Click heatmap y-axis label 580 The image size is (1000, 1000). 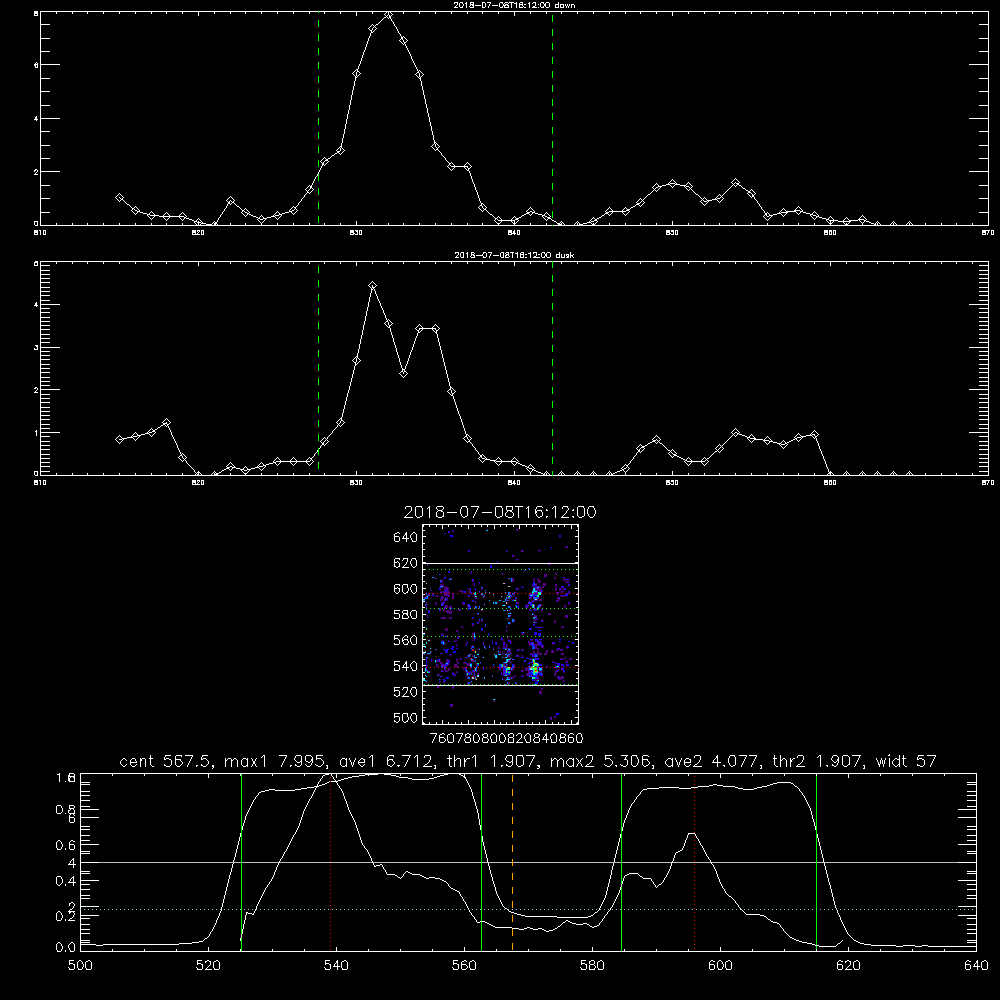[406, 615]
